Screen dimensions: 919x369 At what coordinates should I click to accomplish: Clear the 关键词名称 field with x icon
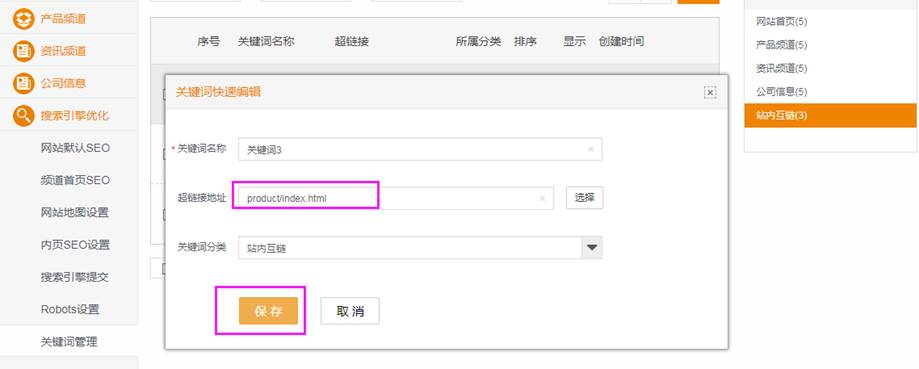coord(591,149)
